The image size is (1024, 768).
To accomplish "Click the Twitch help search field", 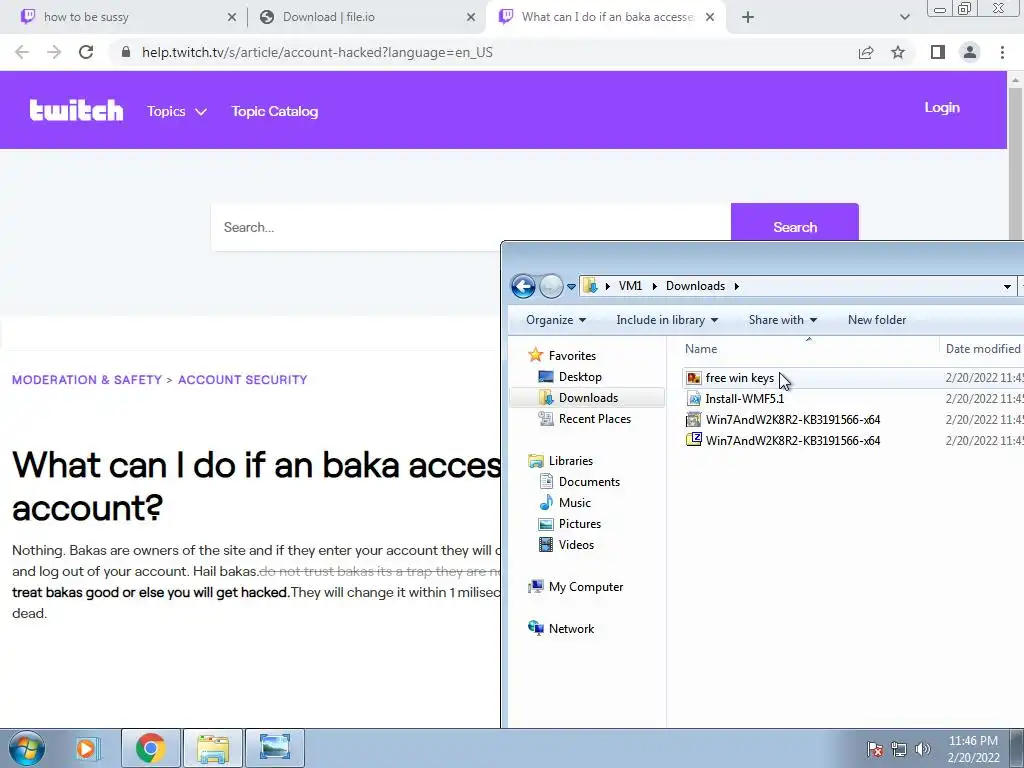I will coord(470,227).
